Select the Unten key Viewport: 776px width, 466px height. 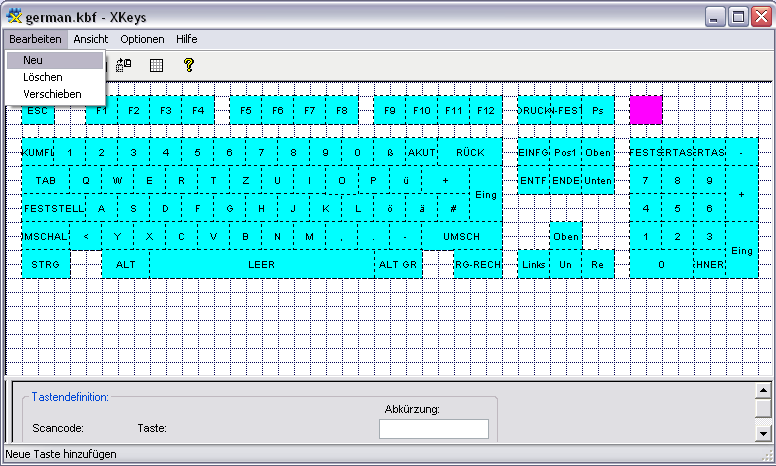coord(598,181)
